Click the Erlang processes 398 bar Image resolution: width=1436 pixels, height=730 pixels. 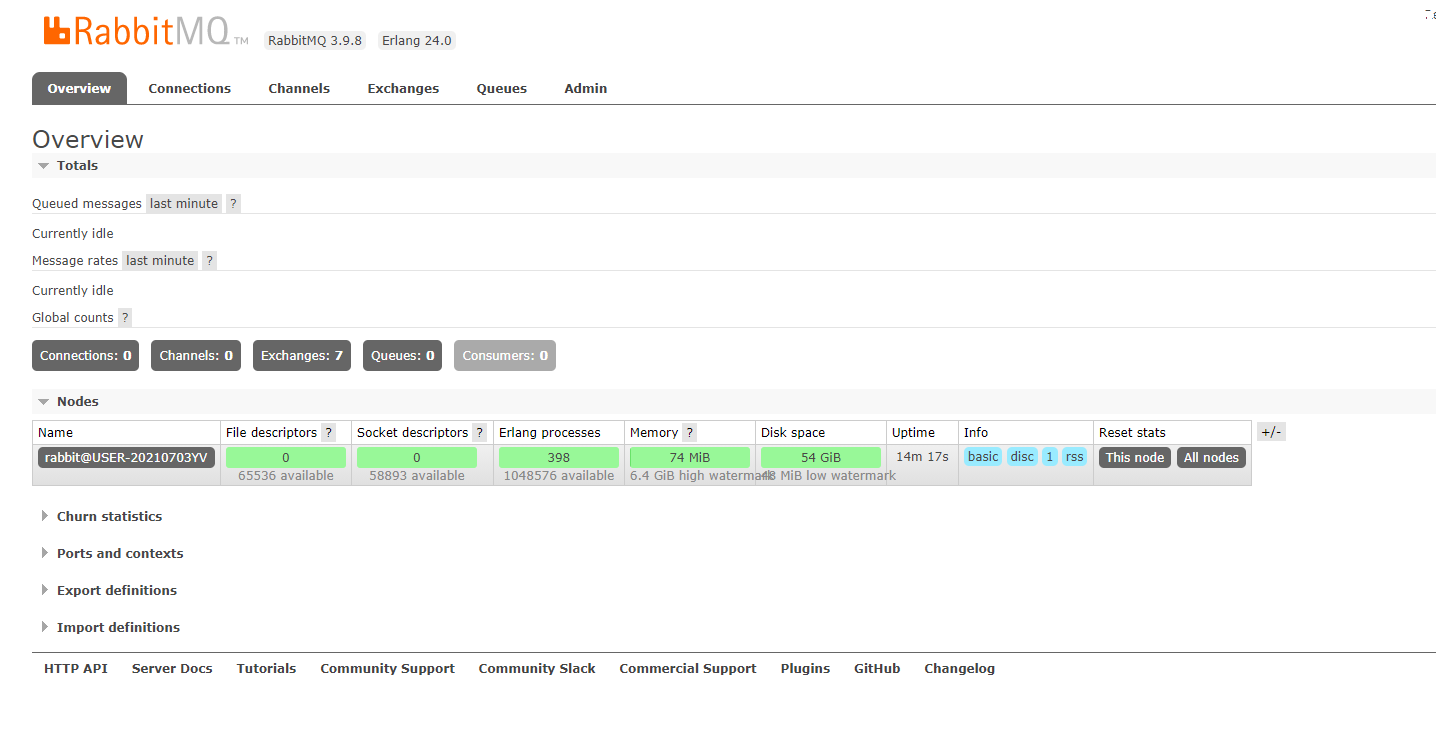point(559,458)
